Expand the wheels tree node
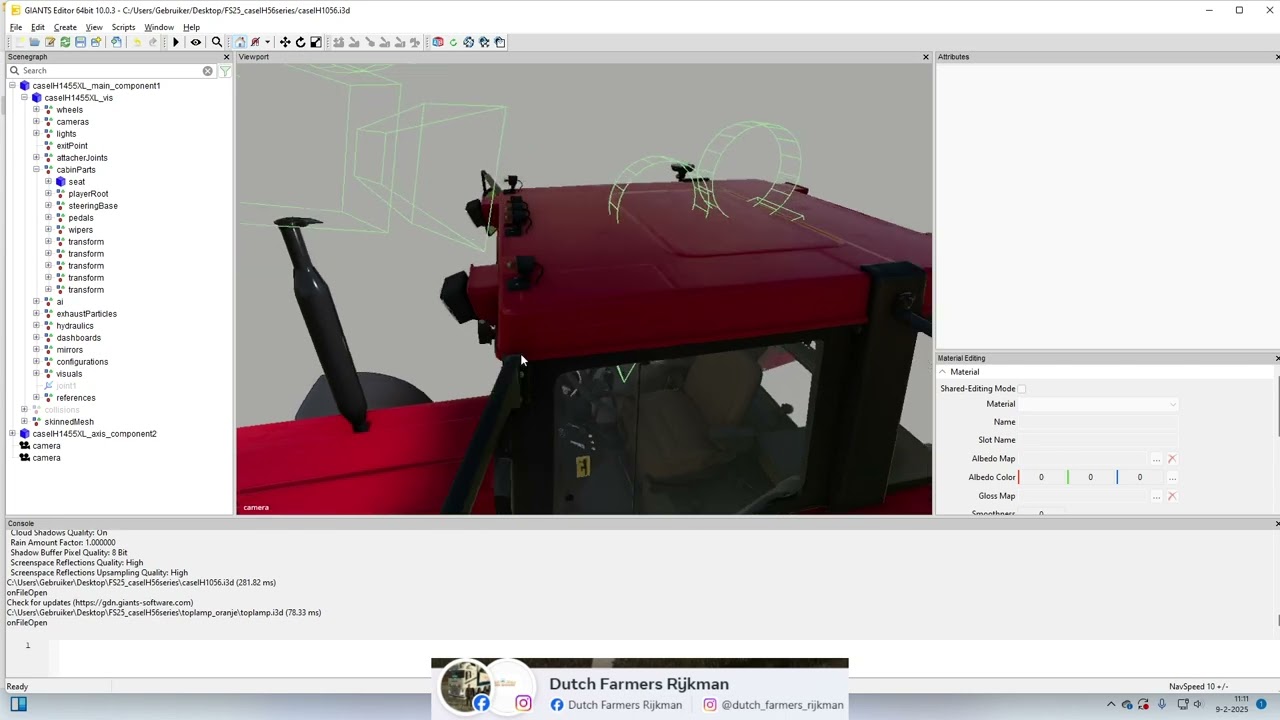This screenshot has height=720, width=1280. pyautogui.click(x=36, y=110)
